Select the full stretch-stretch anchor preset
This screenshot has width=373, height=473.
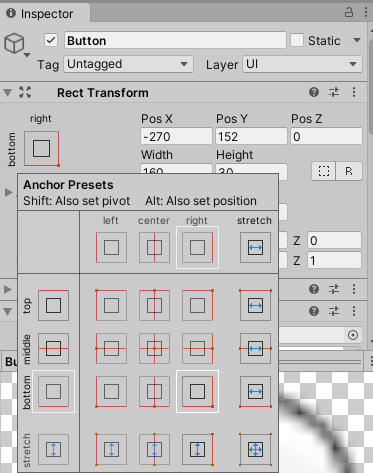(255, 449)
